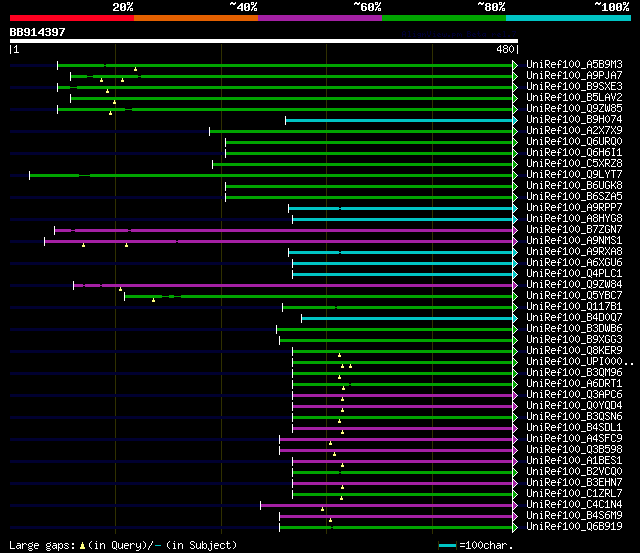
Task: Select hit label UniRef100_B7ZGN7
Action: [574, 230]
